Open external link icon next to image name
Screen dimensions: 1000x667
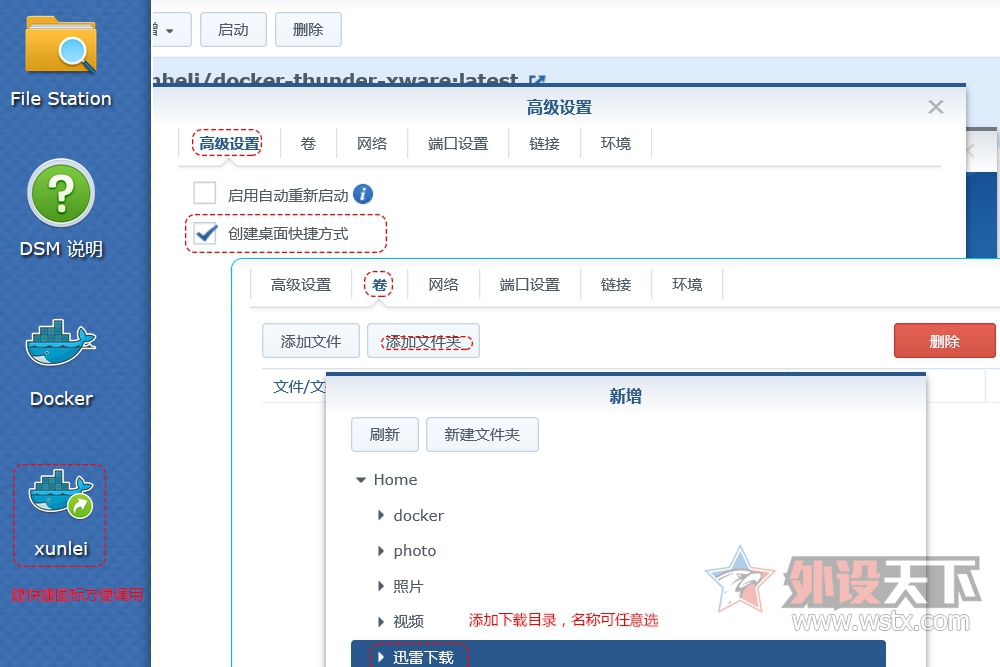[x=537, y=80]
